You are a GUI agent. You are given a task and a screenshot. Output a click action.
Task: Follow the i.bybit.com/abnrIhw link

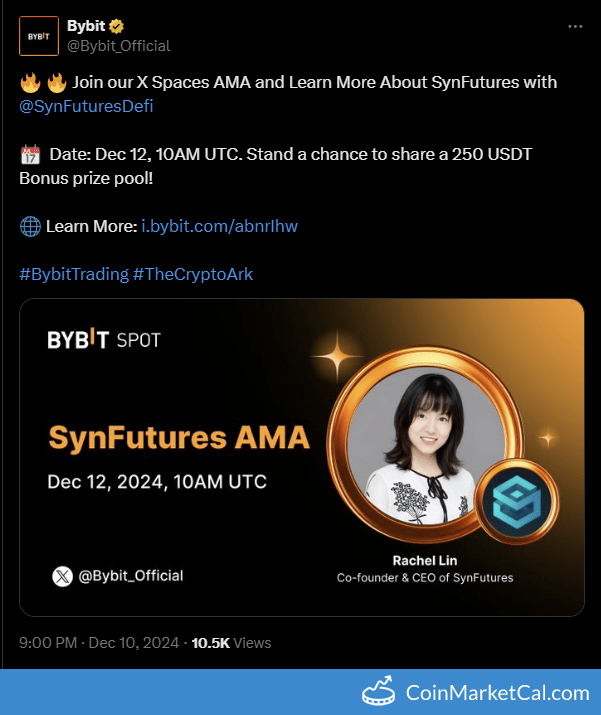pyautogui.click(x=219, y=226)
